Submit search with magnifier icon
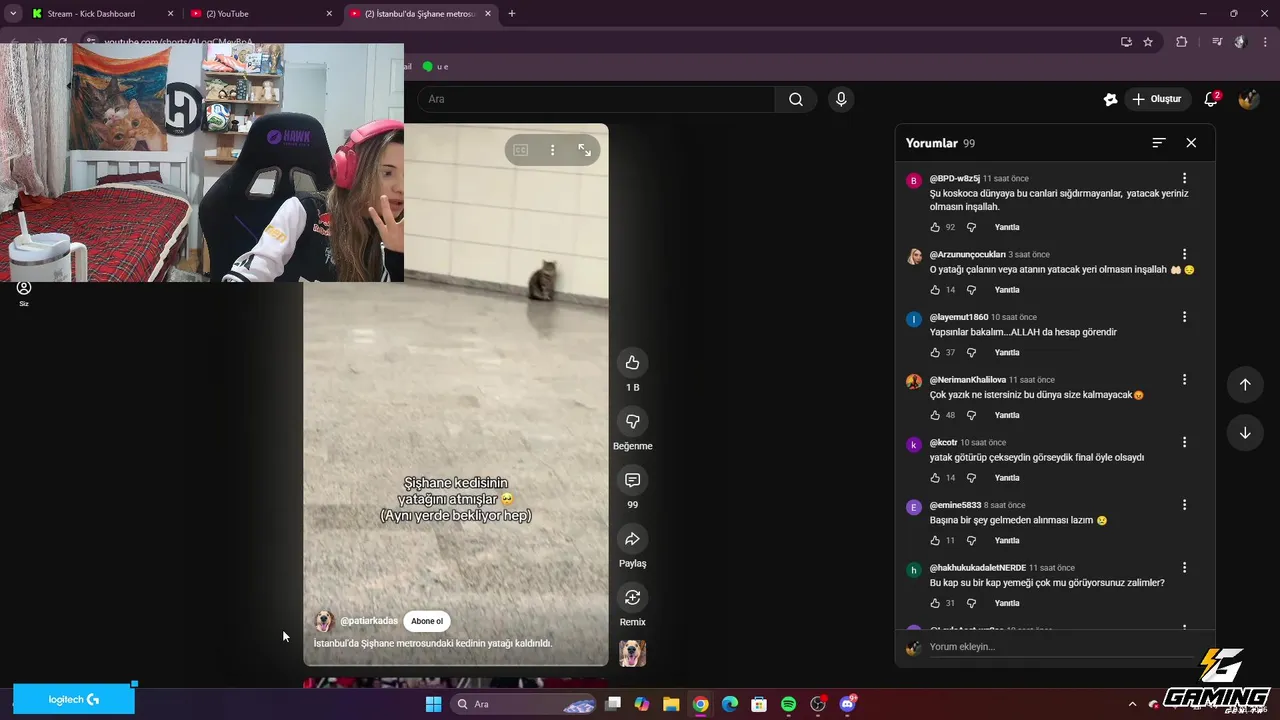 pyautogui.click(x=796, y=99)
